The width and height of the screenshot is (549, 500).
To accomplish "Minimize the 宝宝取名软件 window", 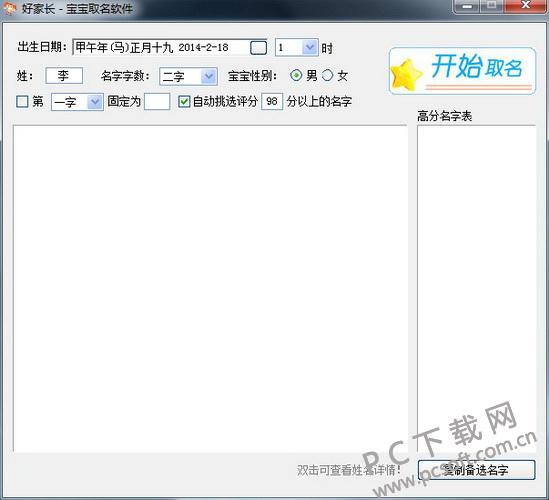I will [468, 6].
